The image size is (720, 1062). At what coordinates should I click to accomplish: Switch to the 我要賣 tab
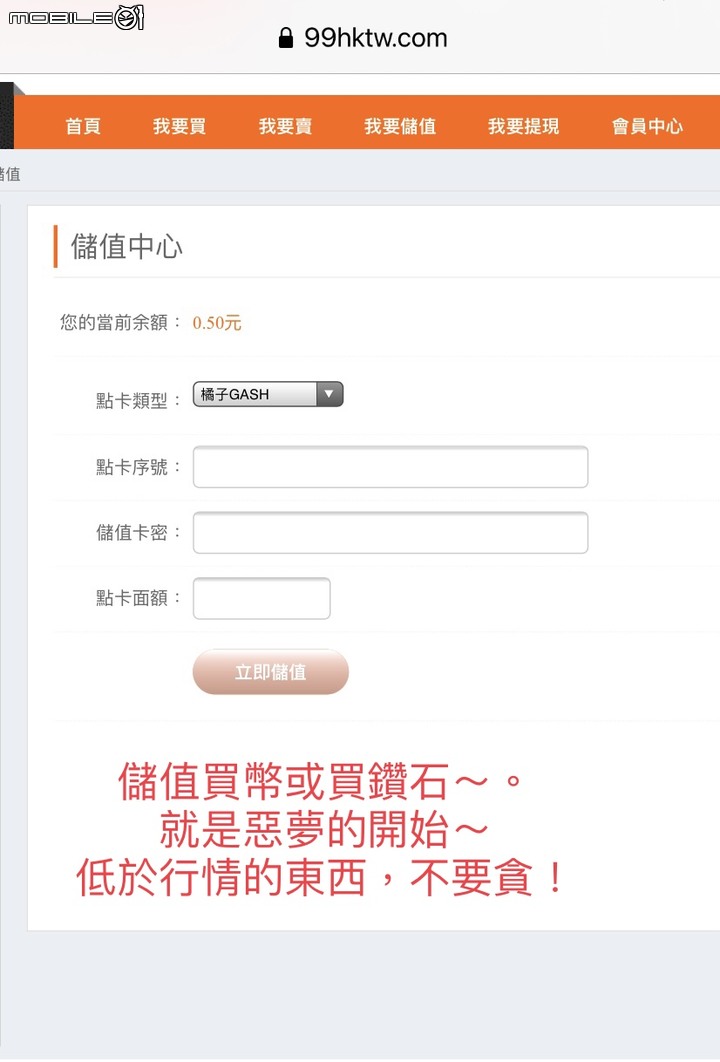(x=285, y=126)
